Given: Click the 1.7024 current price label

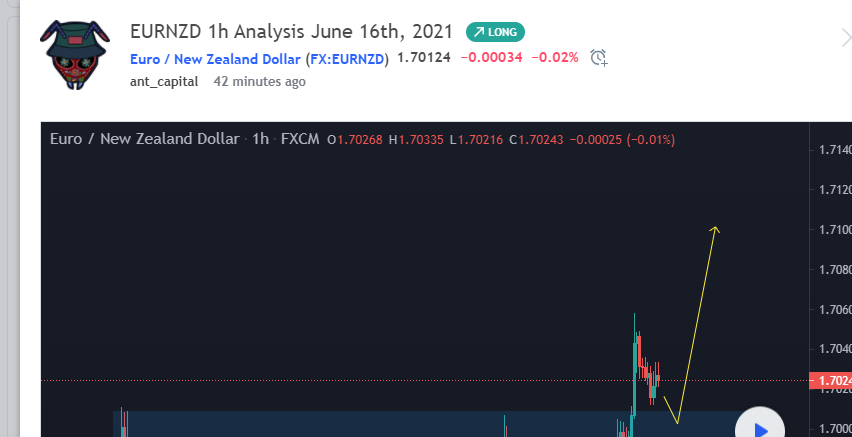Looking at the screenshot, I should coord(831,381).
